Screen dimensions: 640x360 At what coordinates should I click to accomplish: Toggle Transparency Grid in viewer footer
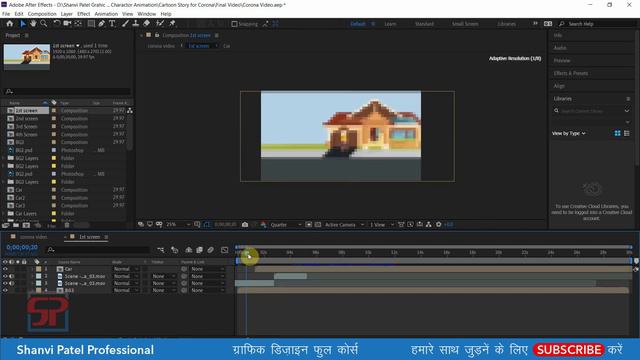[318, 224]
